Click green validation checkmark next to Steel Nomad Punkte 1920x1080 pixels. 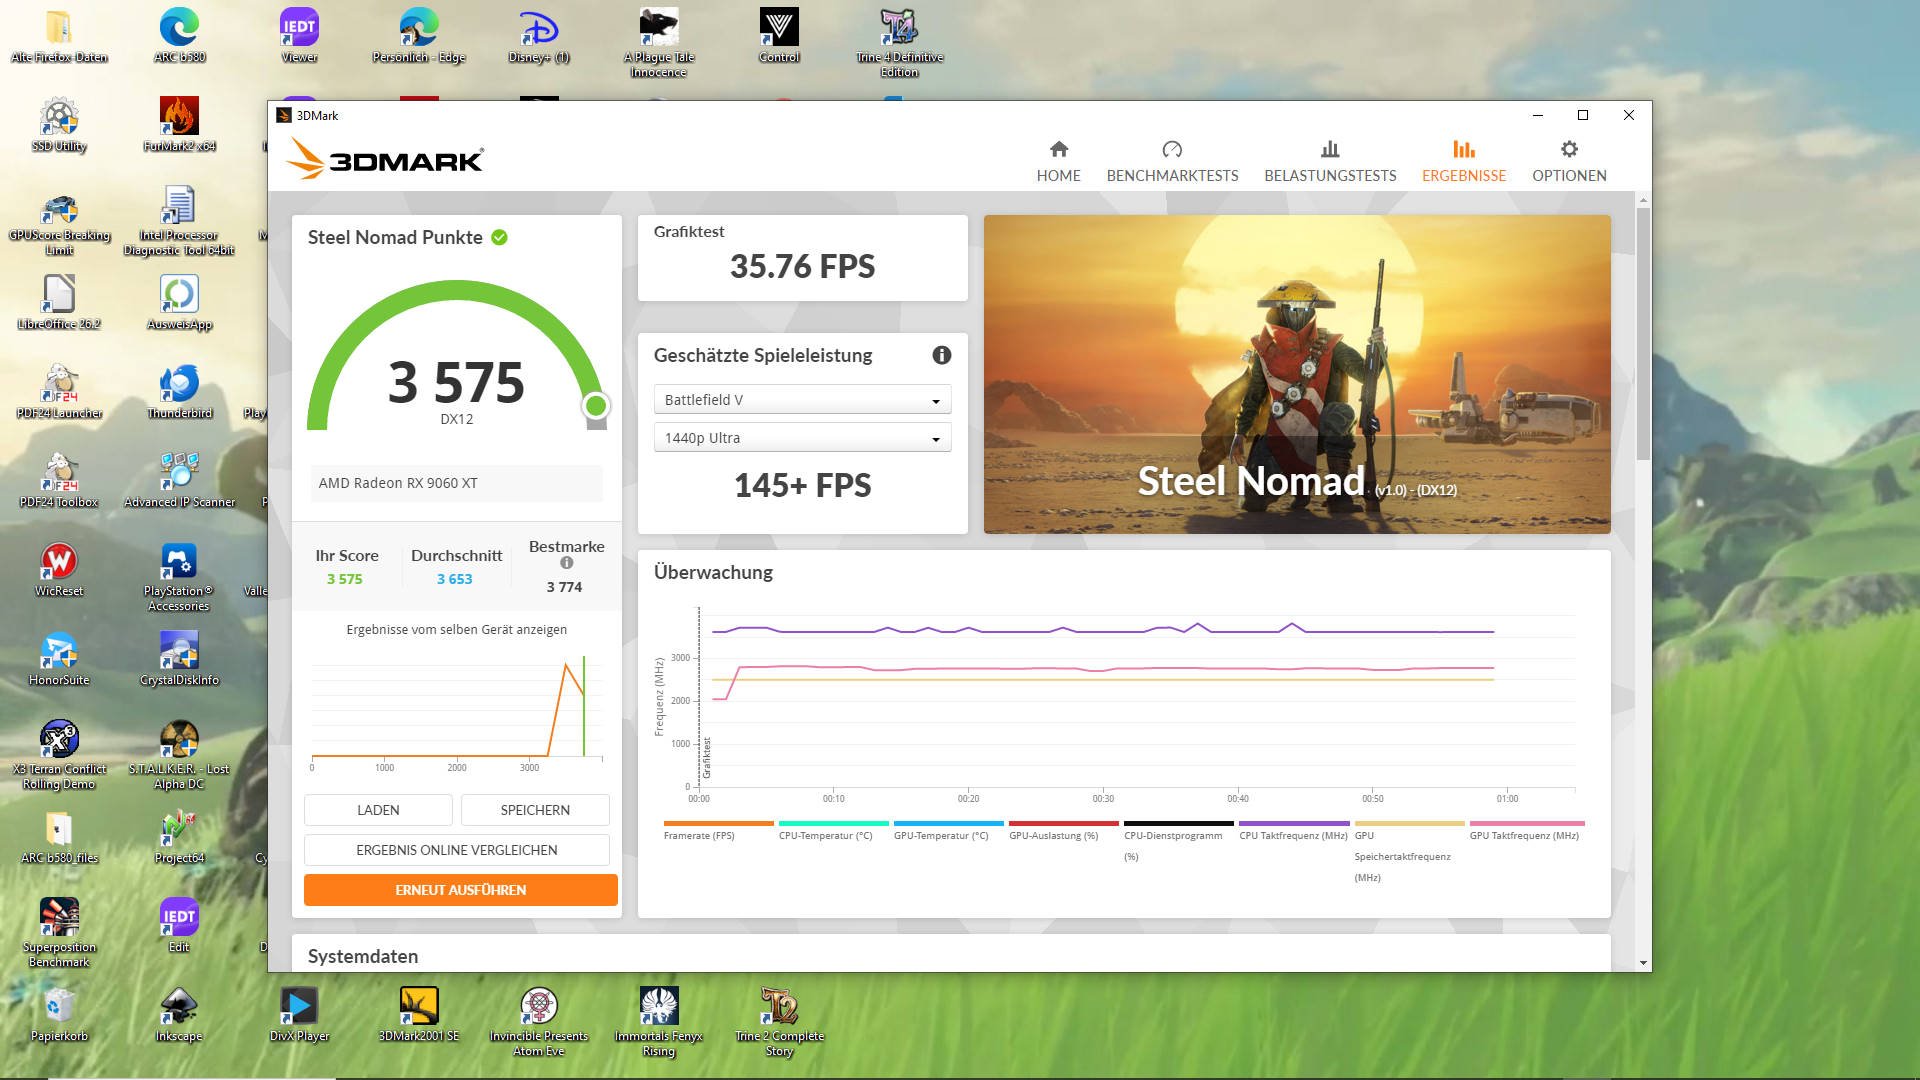point(499,237)
